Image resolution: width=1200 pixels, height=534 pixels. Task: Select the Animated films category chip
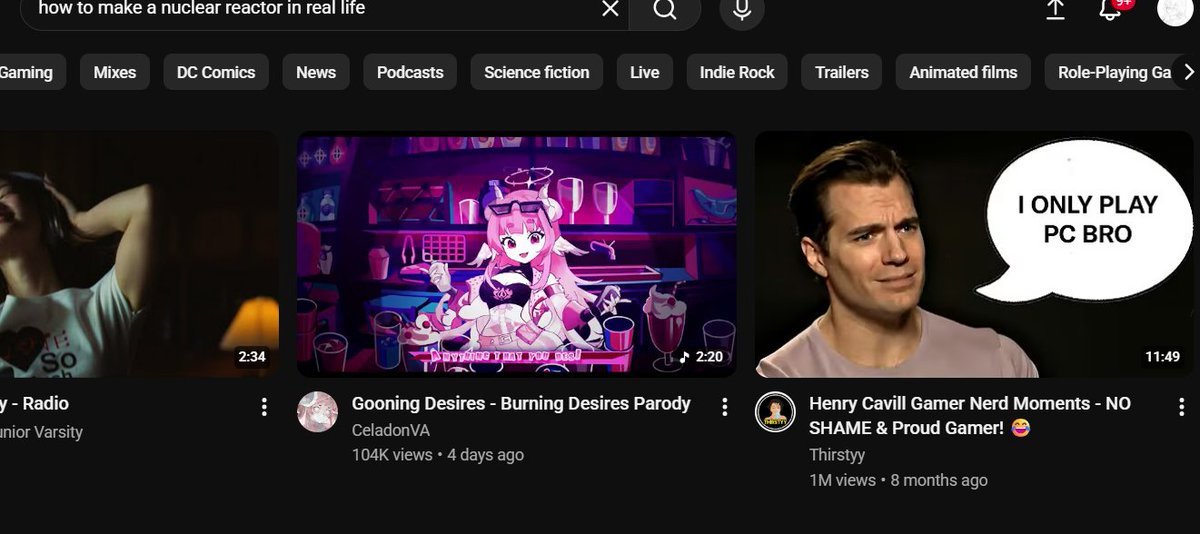coord(963,72)
